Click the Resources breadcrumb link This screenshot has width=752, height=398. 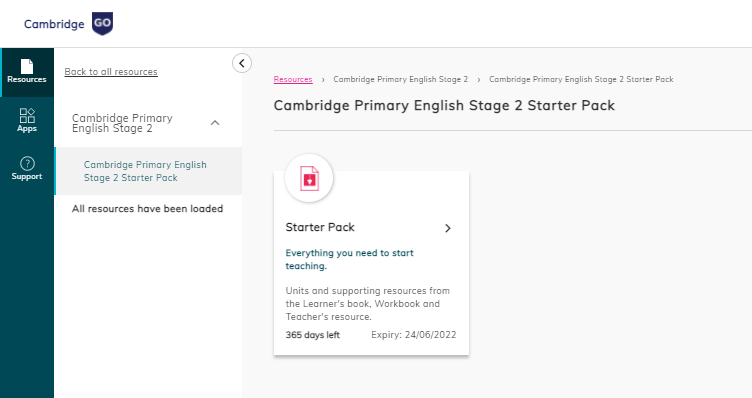[x=293, y=79]
